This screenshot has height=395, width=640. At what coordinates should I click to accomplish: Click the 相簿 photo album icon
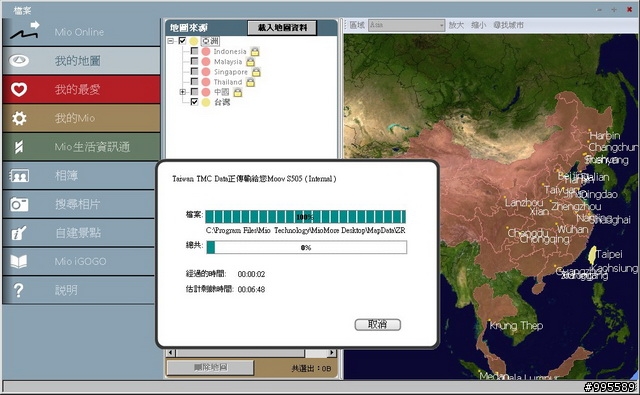19,176
